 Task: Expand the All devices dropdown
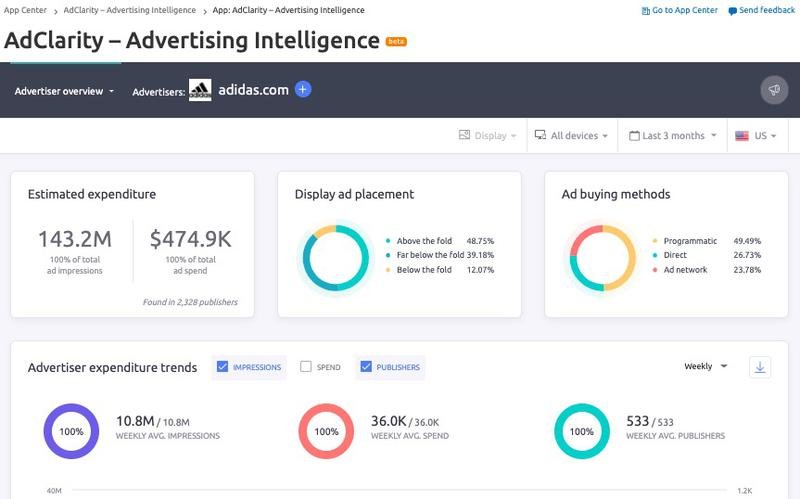click(x=571, y=136)
